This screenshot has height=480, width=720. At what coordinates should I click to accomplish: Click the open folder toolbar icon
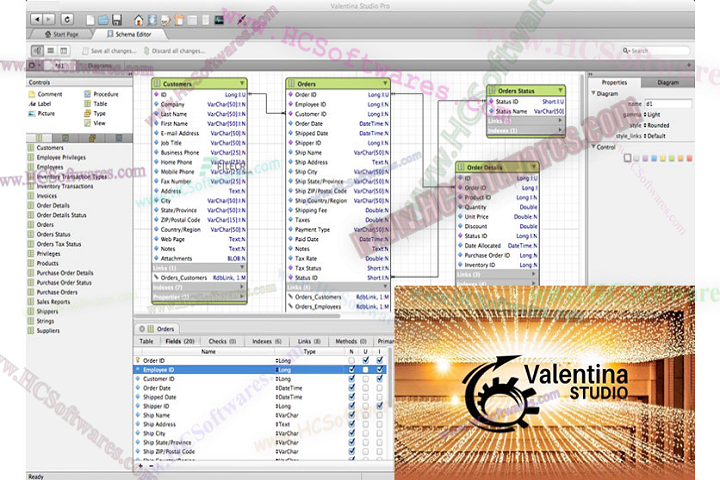[103, 20]
